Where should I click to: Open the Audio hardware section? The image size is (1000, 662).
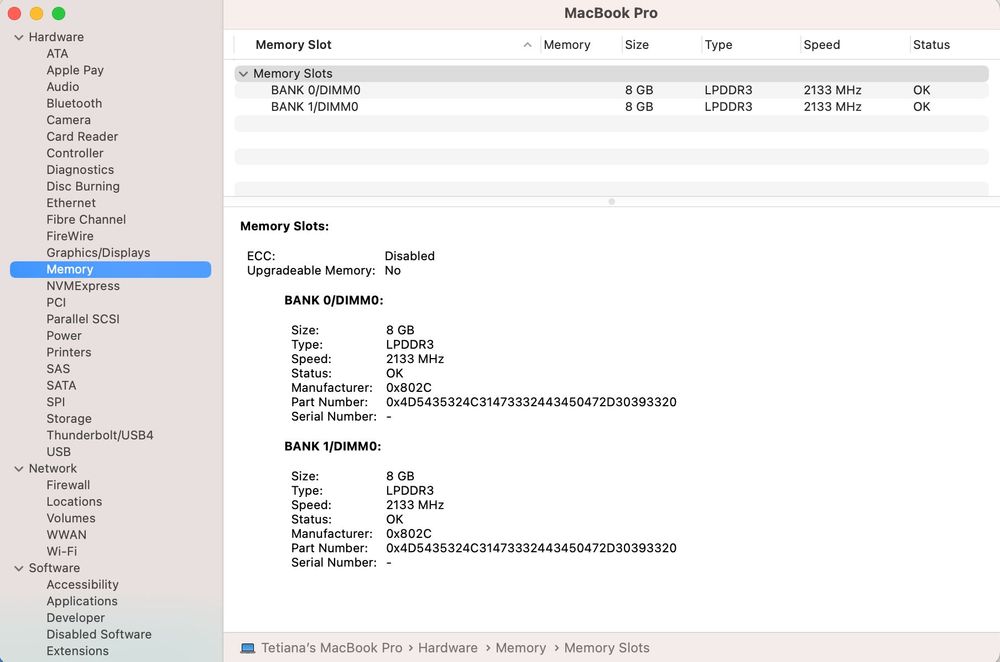(x=62, y=87)
